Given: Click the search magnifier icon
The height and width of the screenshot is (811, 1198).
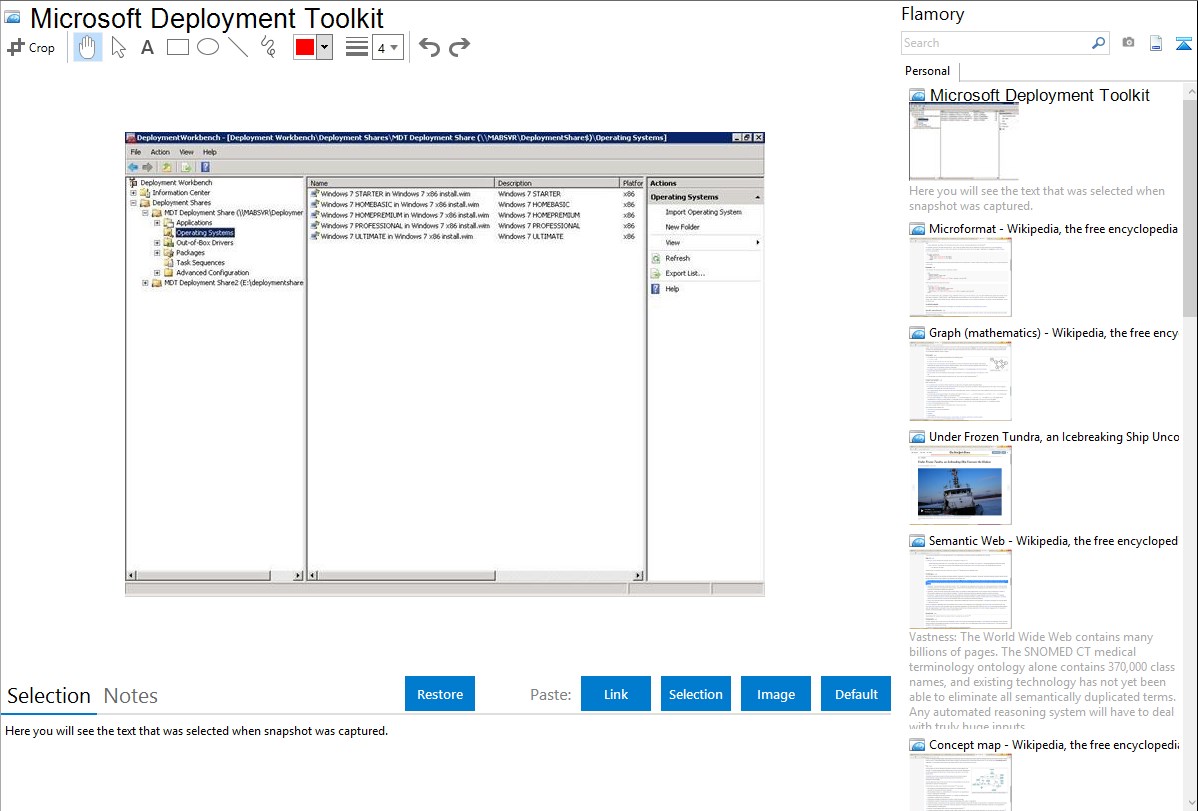Looking at the screenshot, I should (x=1099, y=43).
